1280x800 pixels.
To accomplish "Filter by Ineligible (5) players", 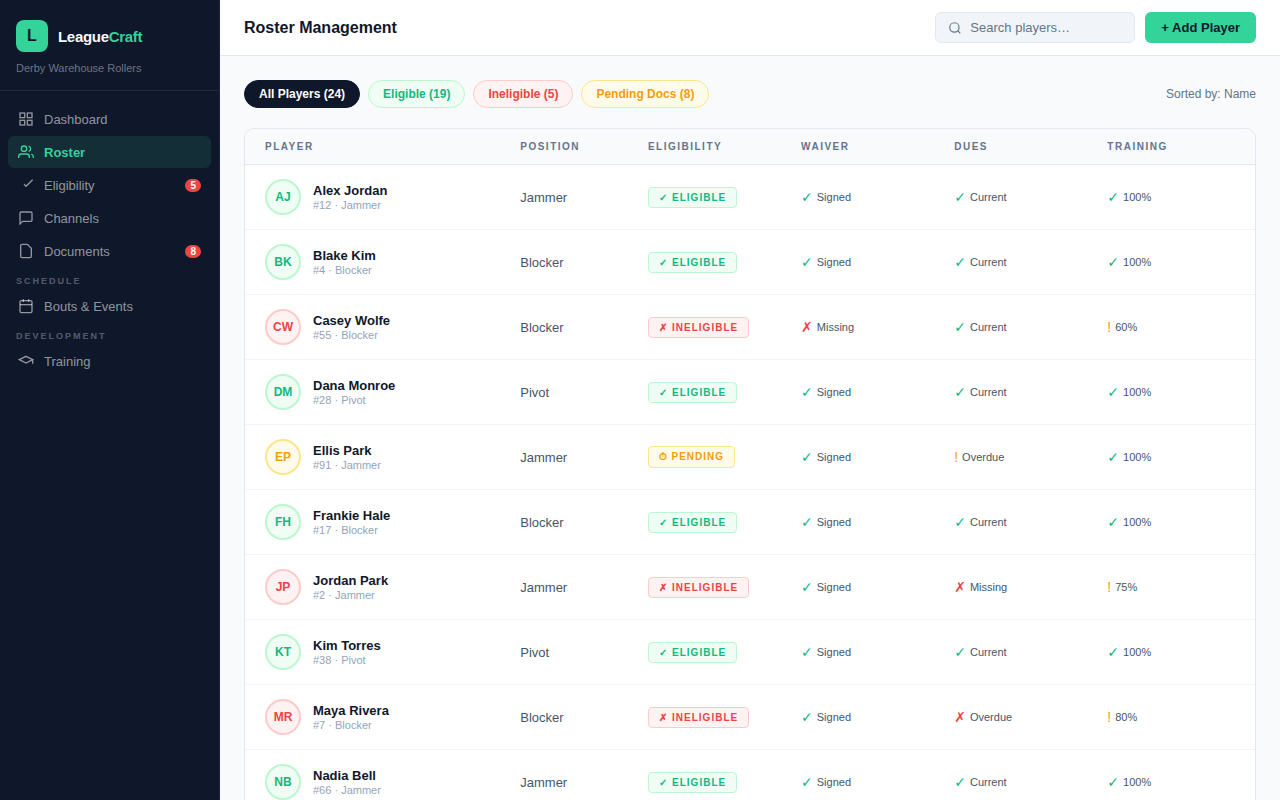I will (523, 94).
